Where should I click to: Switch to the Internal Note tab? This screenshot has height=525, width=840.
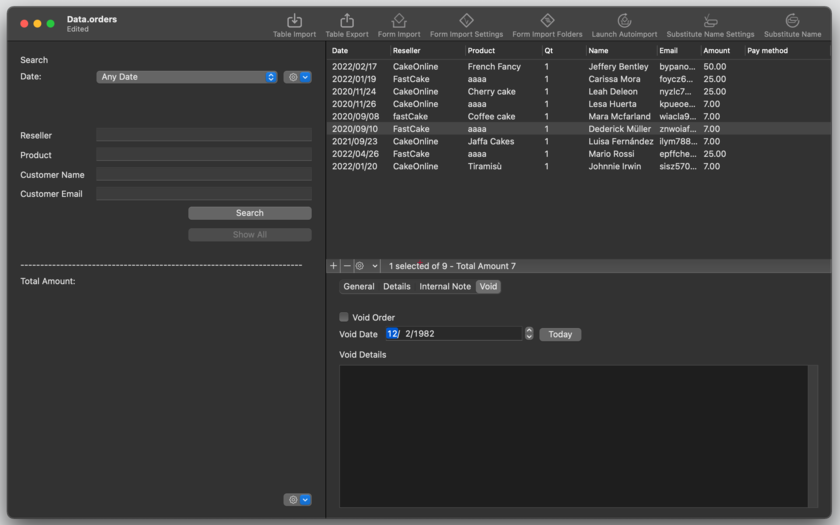(445, 287)
